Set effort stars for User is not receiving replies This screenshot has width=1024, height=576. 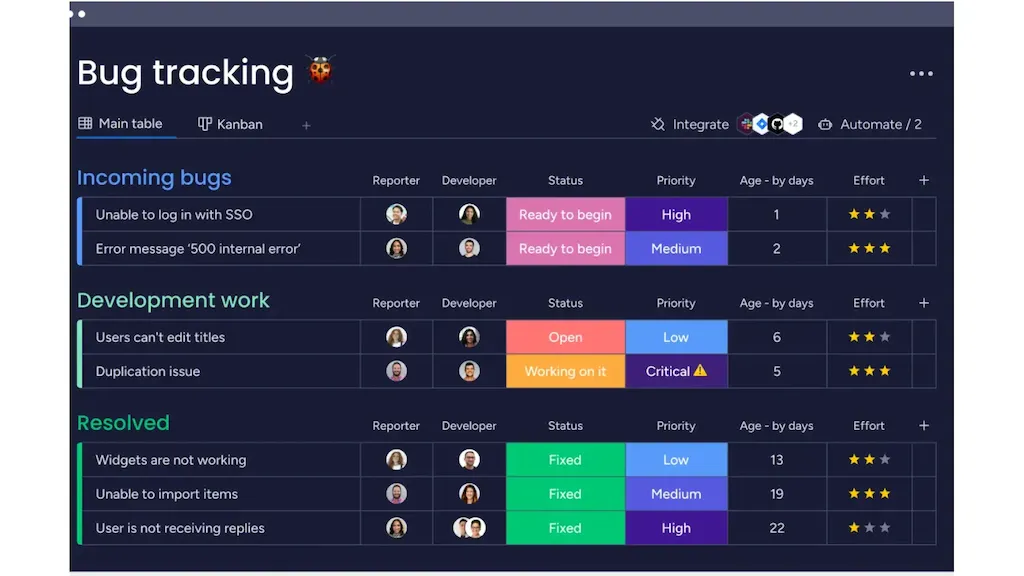pyautogui.click(x=869, y=528)
